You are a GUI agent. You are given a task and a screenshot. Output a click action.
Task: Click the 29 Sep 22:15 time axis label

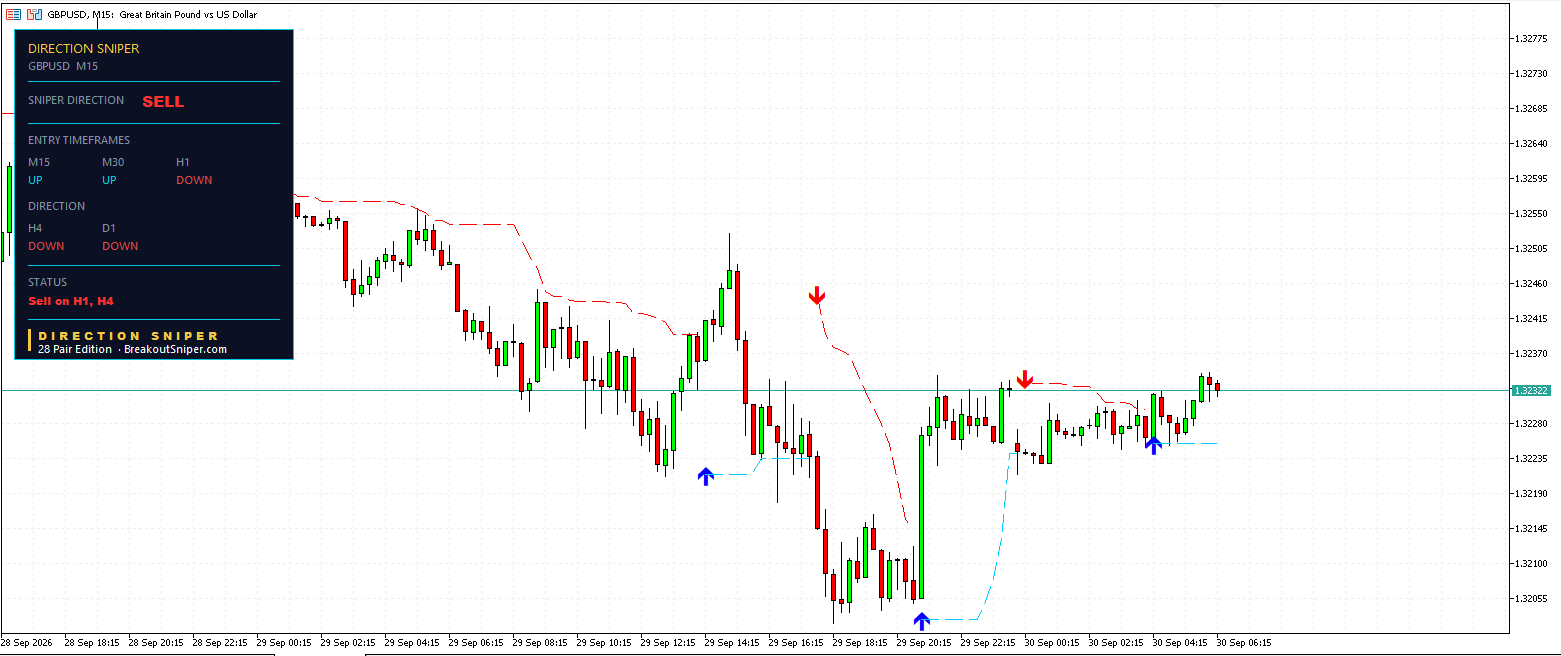pos(988,642)
